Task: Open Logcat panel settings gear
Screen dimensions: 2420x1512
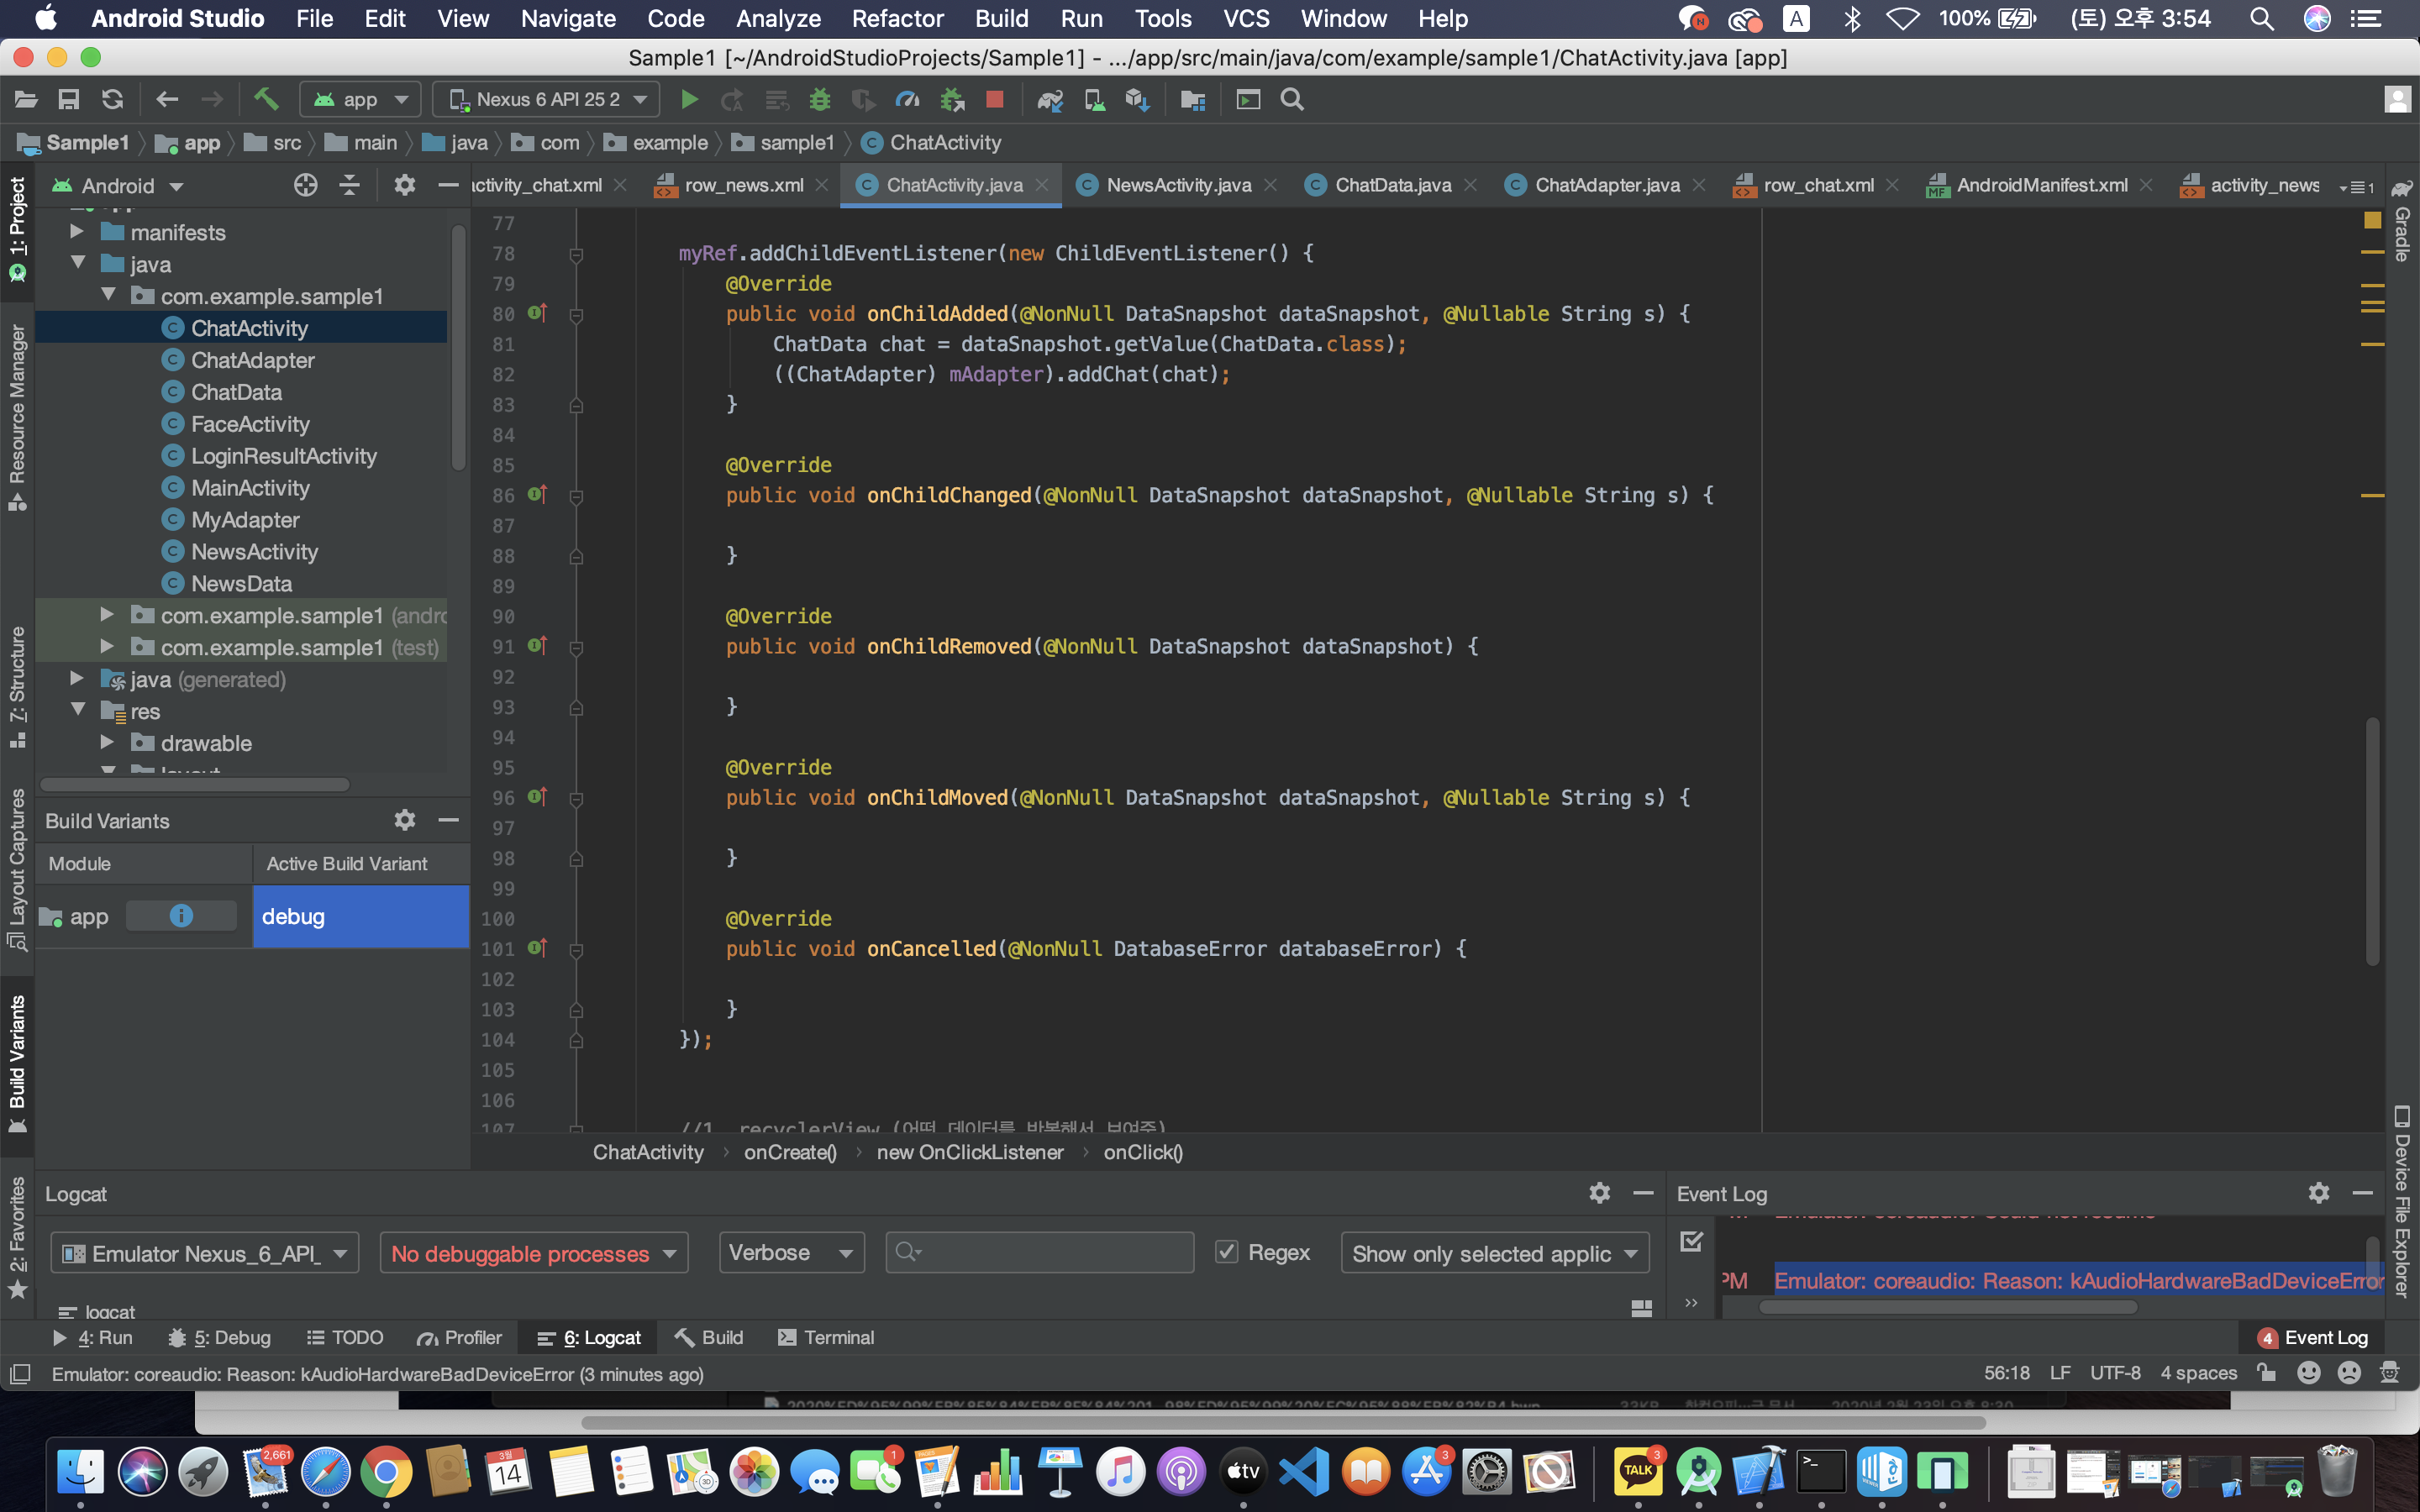Action: pyautogui.click(x=1599, y=1193)
